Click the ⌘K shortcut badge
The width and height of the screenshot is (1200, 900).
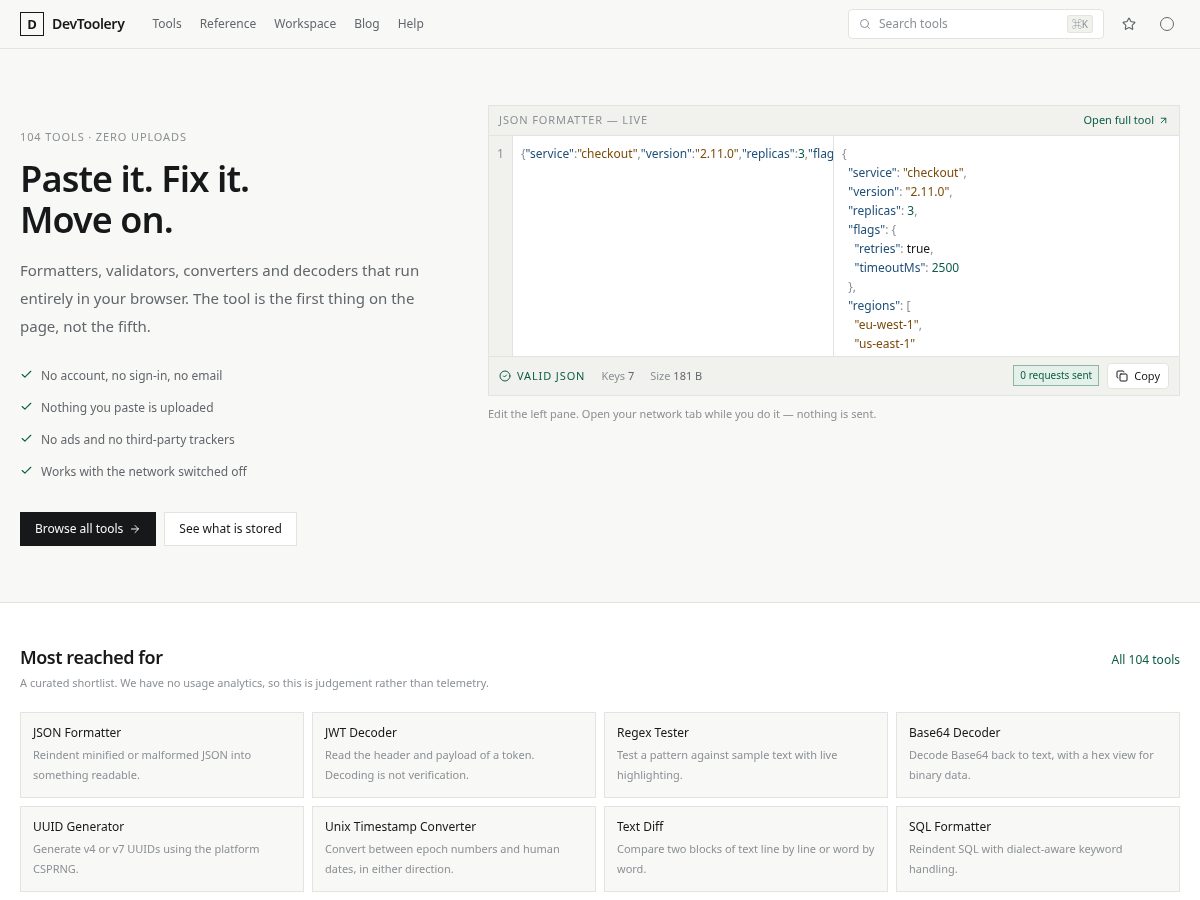1080,24
